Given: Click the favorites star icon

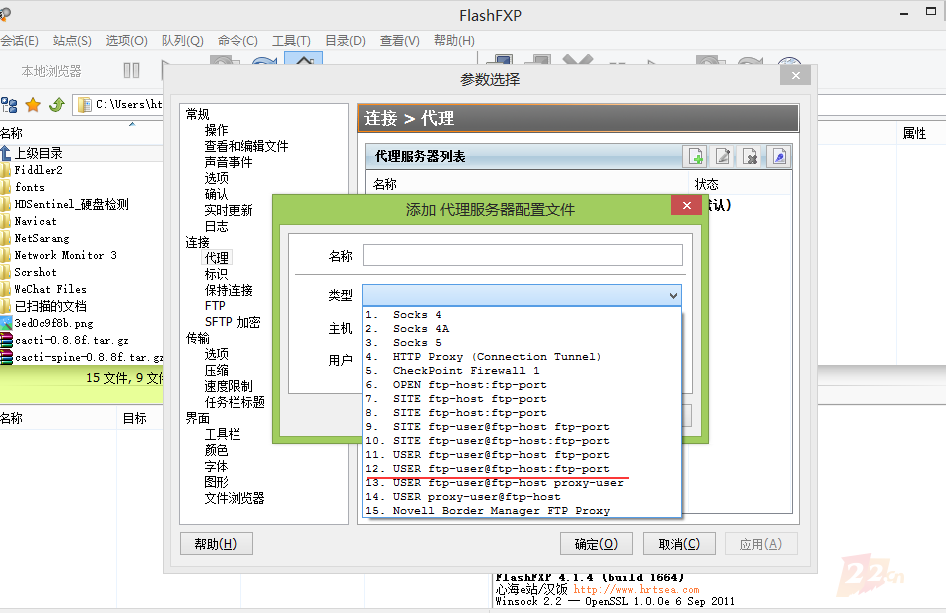Looking at the screenshot, I should pyautogui.click(x=33, y=105).
